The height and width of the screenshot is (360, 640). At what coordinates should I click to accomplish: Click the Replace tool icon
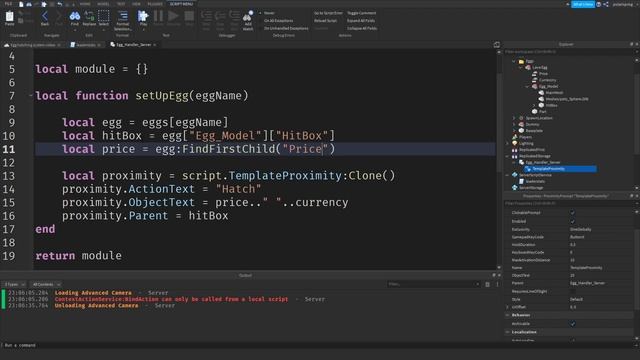tap(89, 17)
